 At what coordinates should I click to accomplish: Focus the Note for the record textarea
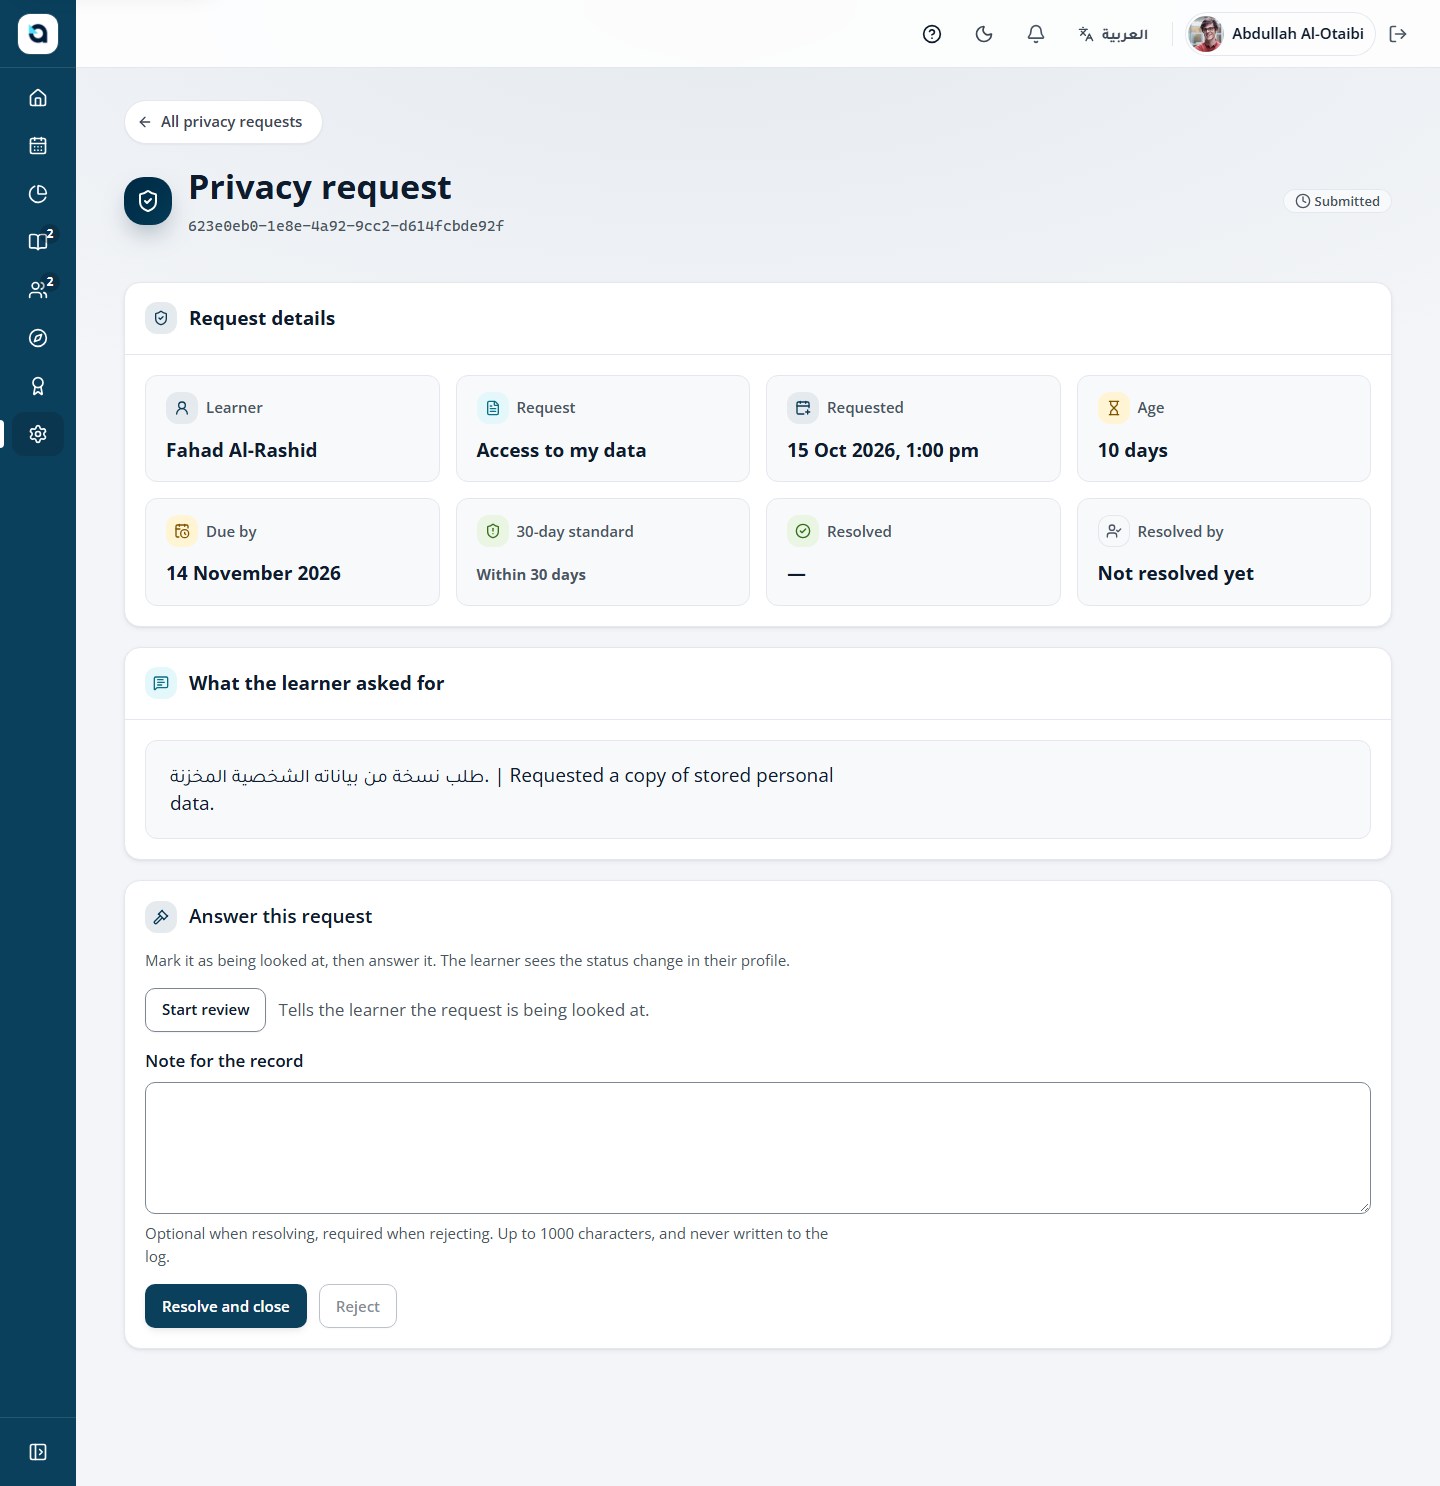758,1148
